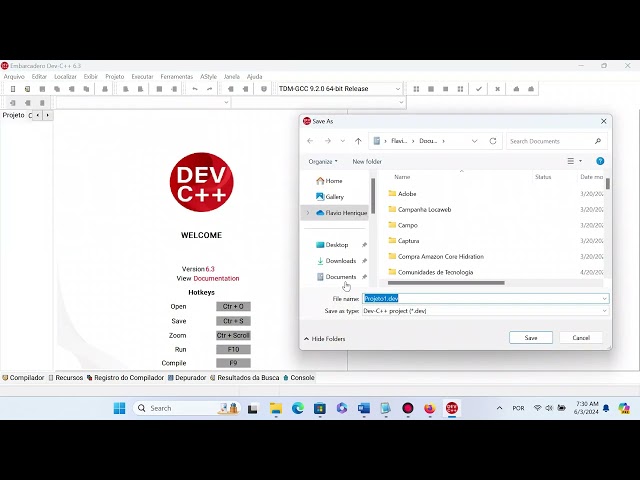Click the Redo arrow in toolbar
This screenshot has width=640, height=480.
(209, 89)
